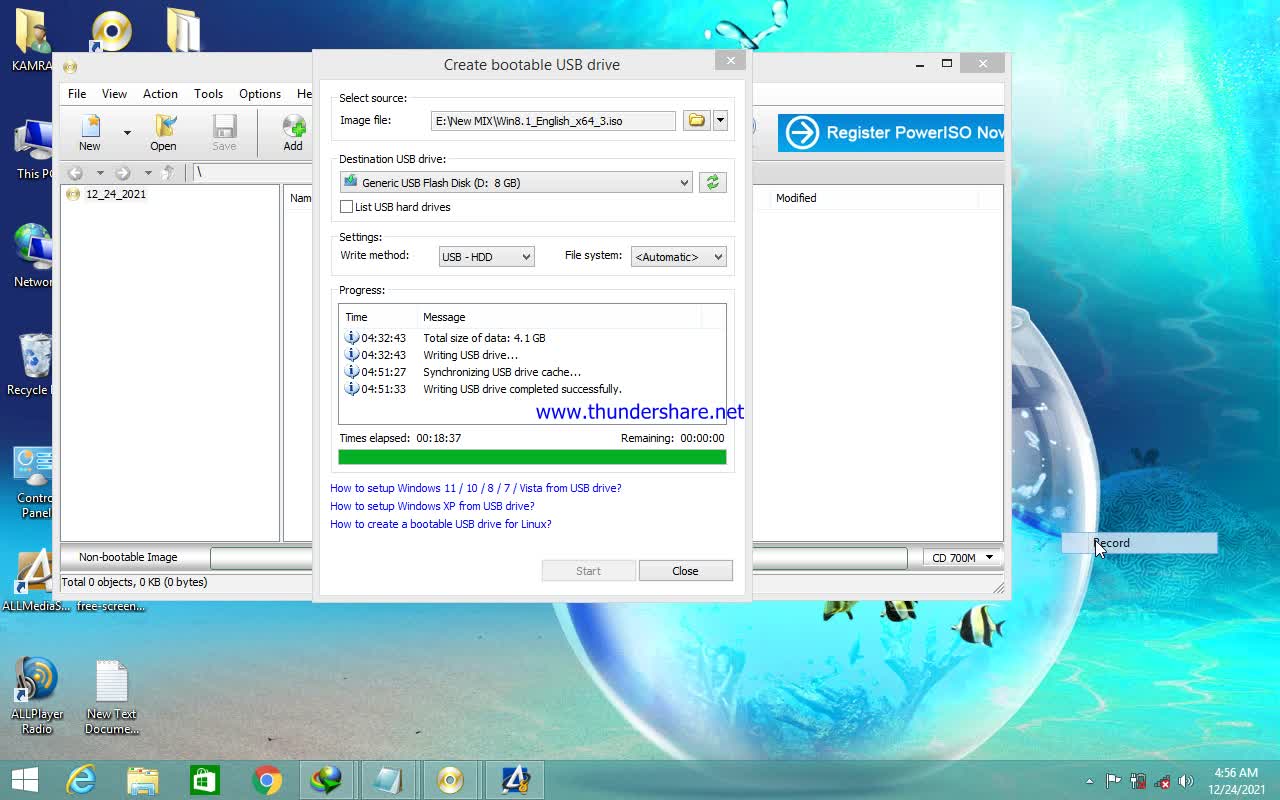Refresh the destination USB drive list
The image size is (1280, 800).
pos(712,182)
